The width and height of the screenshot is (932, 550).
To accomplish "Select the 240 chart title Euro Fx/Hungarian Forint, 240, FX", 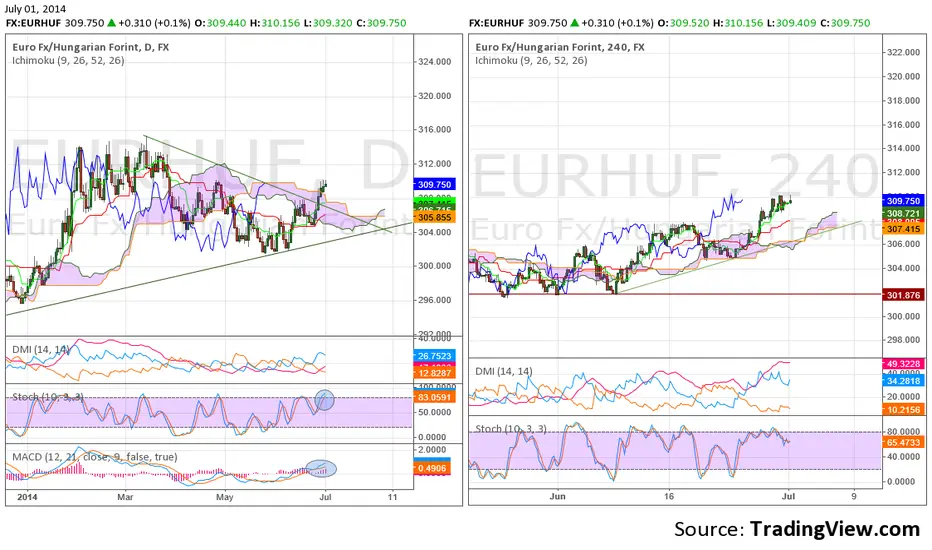I will tap(560, 47).
